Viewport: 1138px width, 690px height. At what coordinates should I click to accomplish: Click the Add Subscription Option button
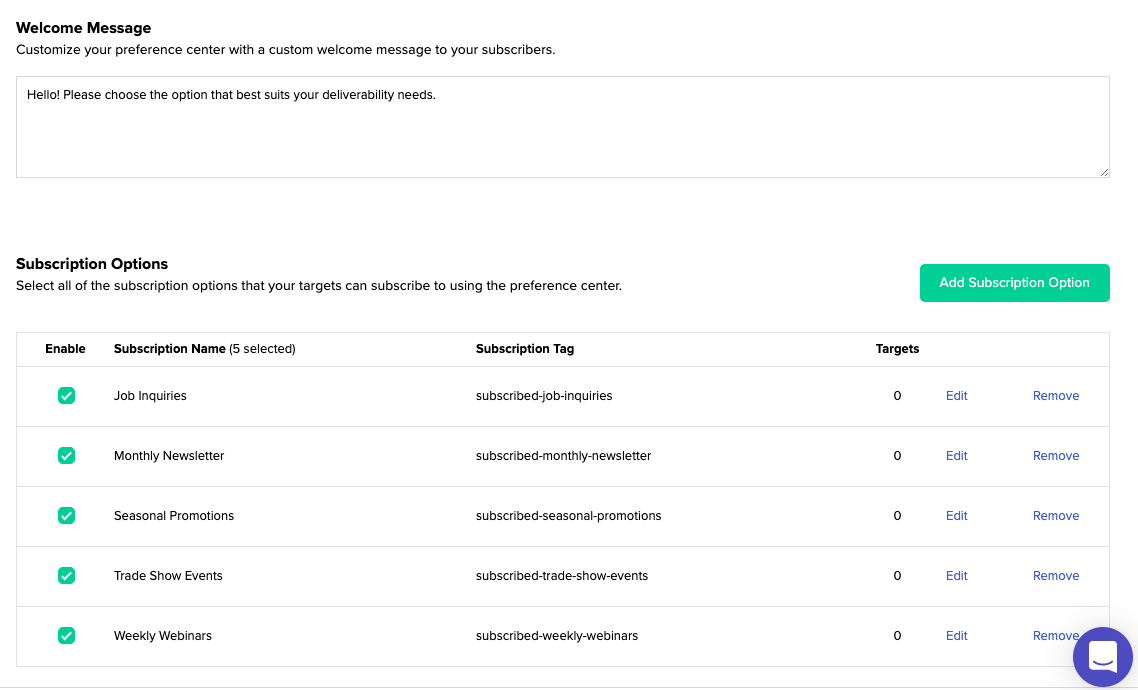pyautogui.click(x=1015, y=283)
